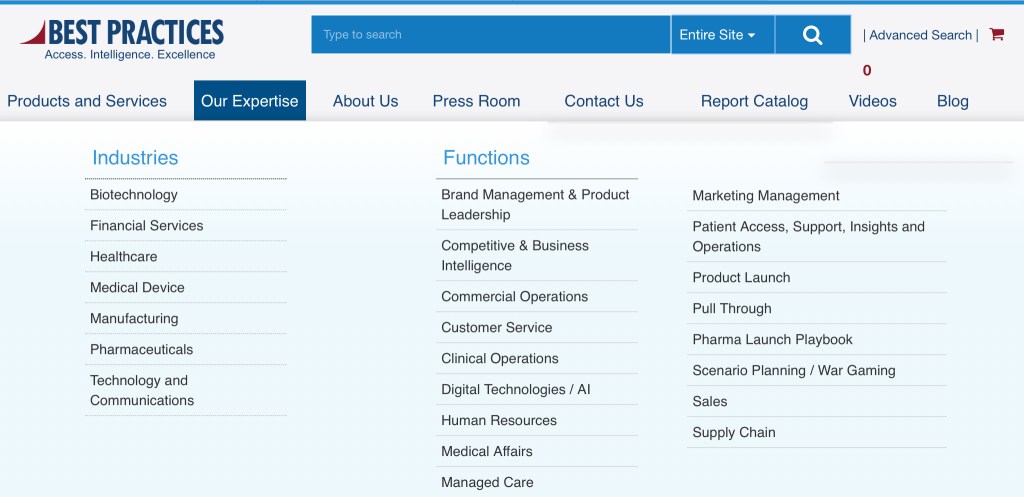Screen dimensions: 1024x497
Task: Select the Our Expertise menu item
Action: pyautogui.click(x=250, y=101)
